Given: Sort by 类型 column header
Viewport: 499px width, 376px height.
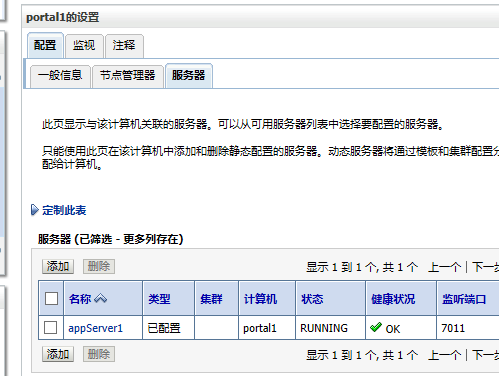Looking at the screenshot, I should [x=159, y=299].
